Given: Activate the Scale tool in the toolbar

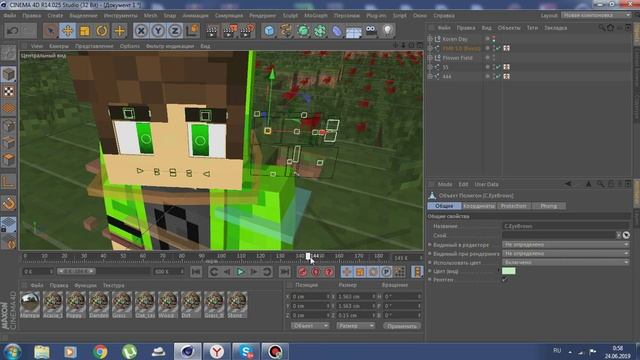Looking at the screenshot, I should pyautogui.click(x=85, y=31).
